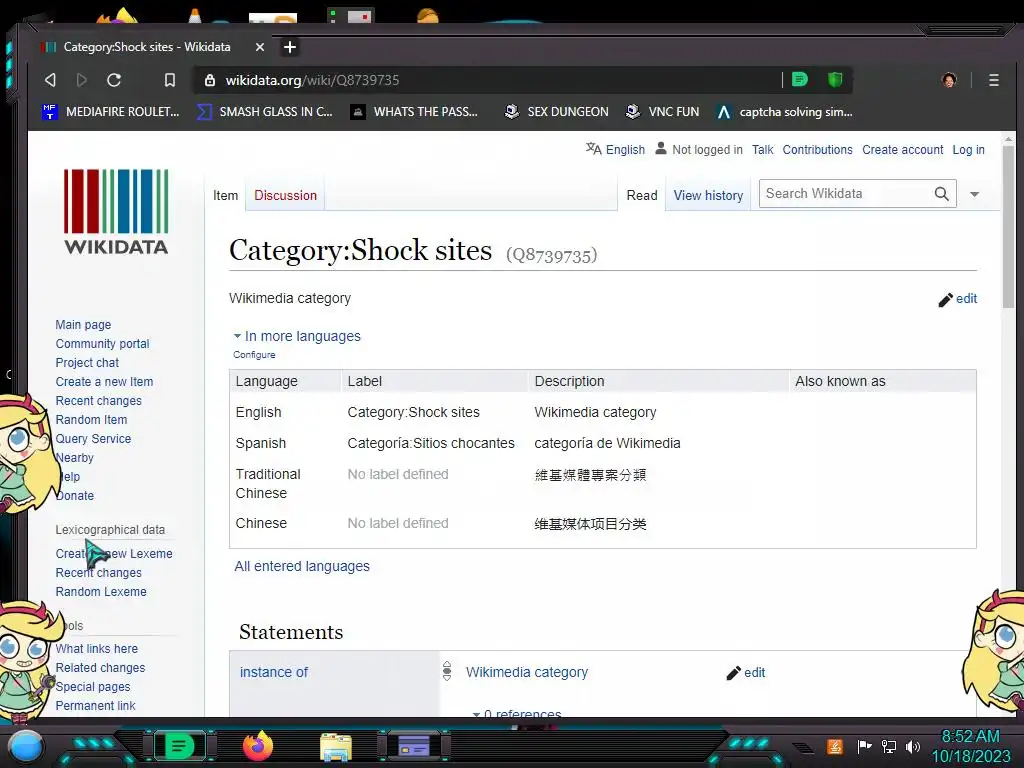Open Random Item
Viewport: 1024px width, 768px height.
point(91,419)
